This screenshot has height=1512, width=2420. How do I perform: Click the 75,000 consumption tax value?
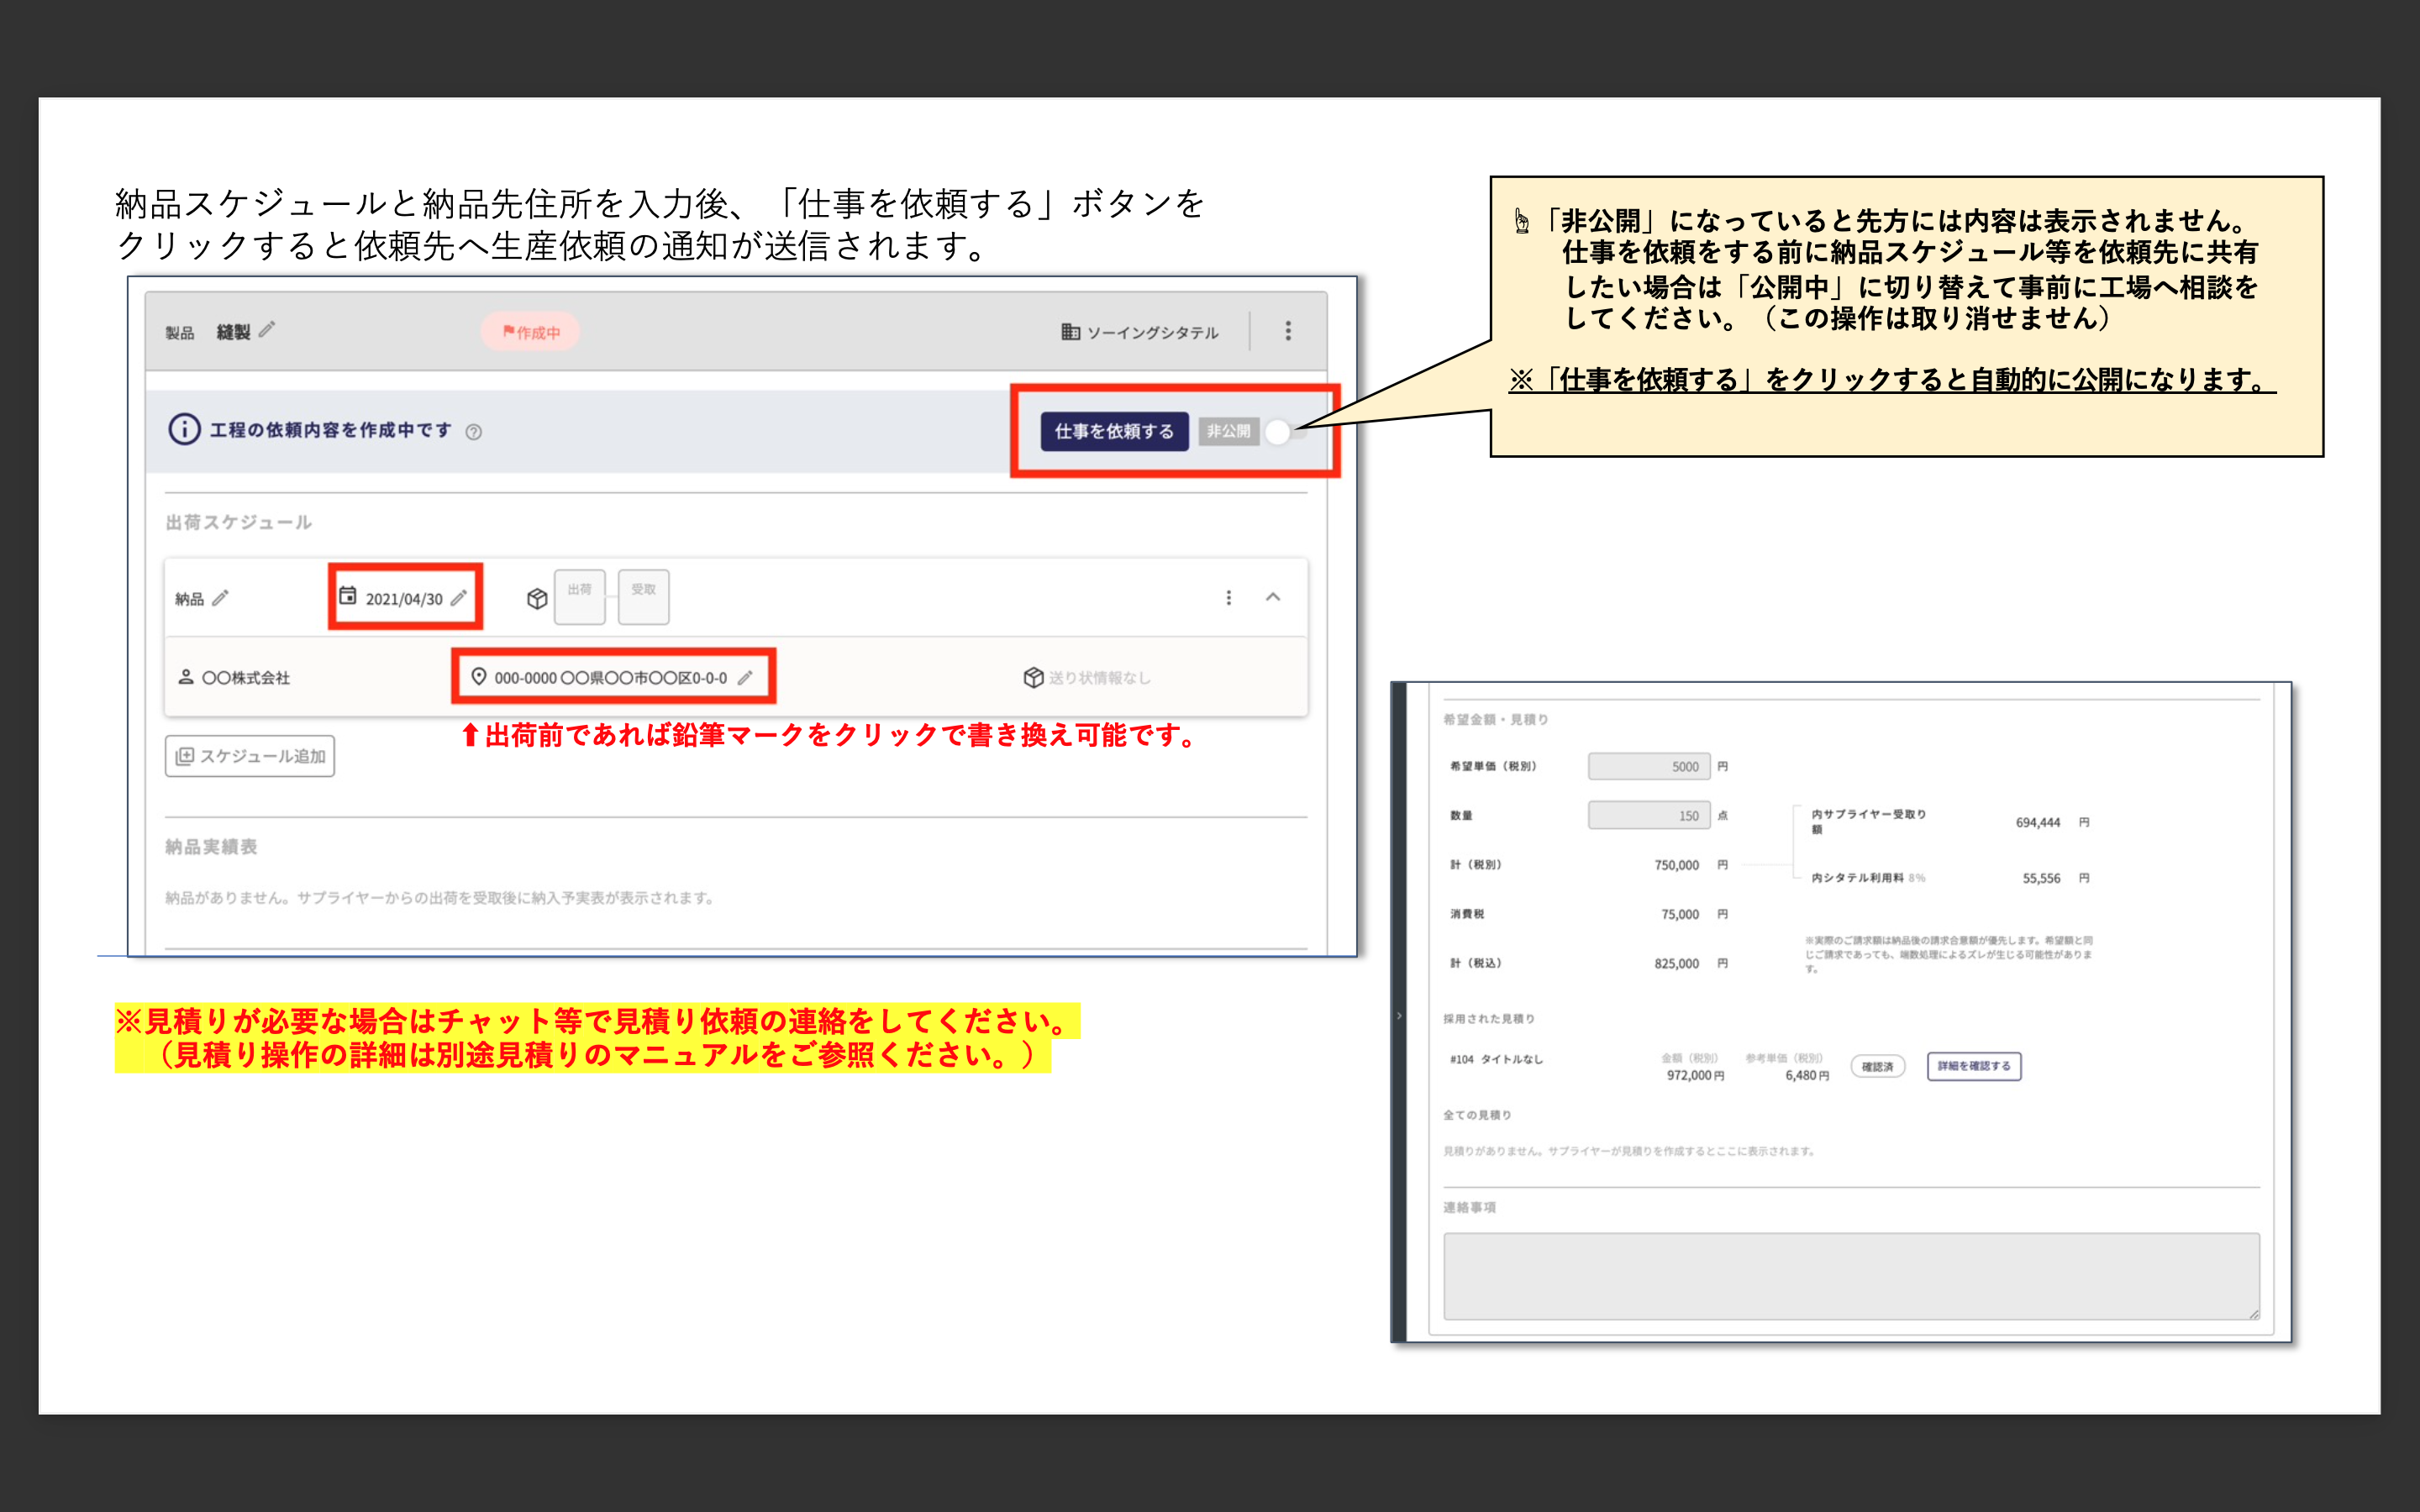[x=1680, y=915]
